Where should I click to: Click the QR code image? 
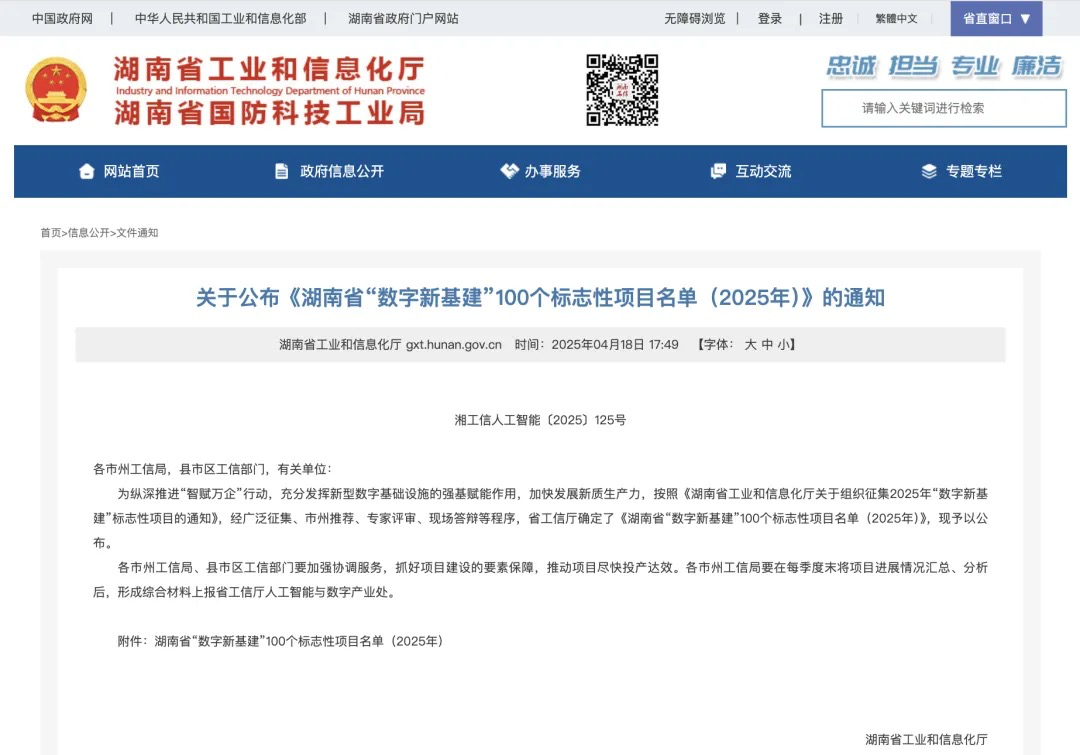pyautogui.click(x=622, y=90)
